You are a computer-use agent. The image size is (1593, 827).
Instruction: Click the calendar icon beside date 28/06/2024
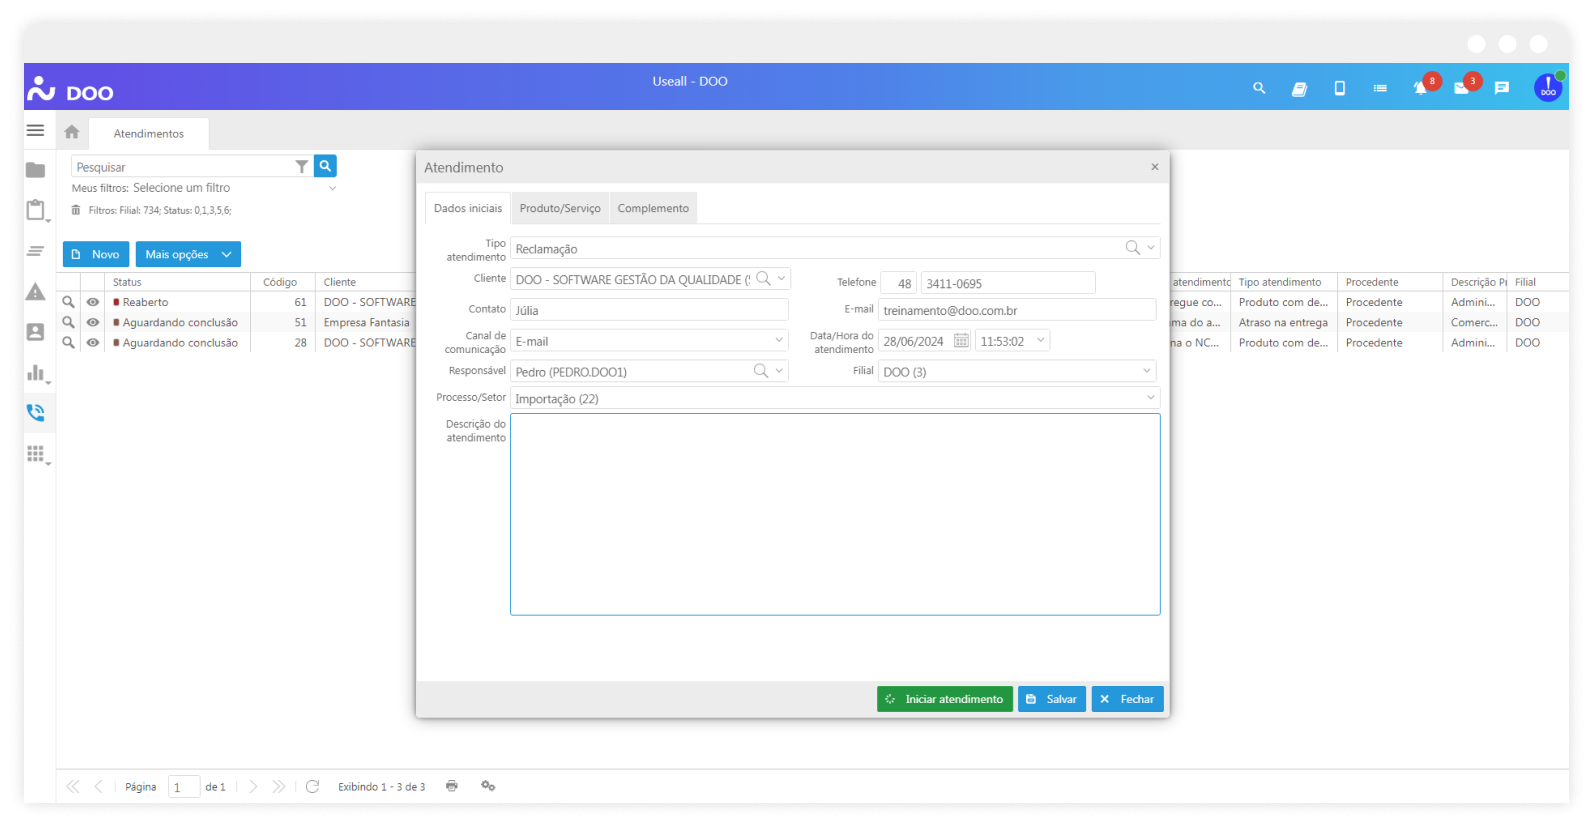click(x=961, y=341)
